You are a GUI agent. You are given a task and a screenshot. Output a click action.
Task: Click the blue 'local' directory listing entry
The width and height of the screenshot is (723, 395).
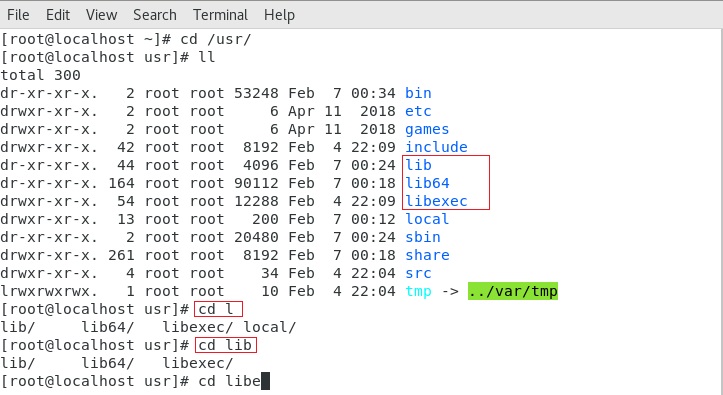(427, 219)
